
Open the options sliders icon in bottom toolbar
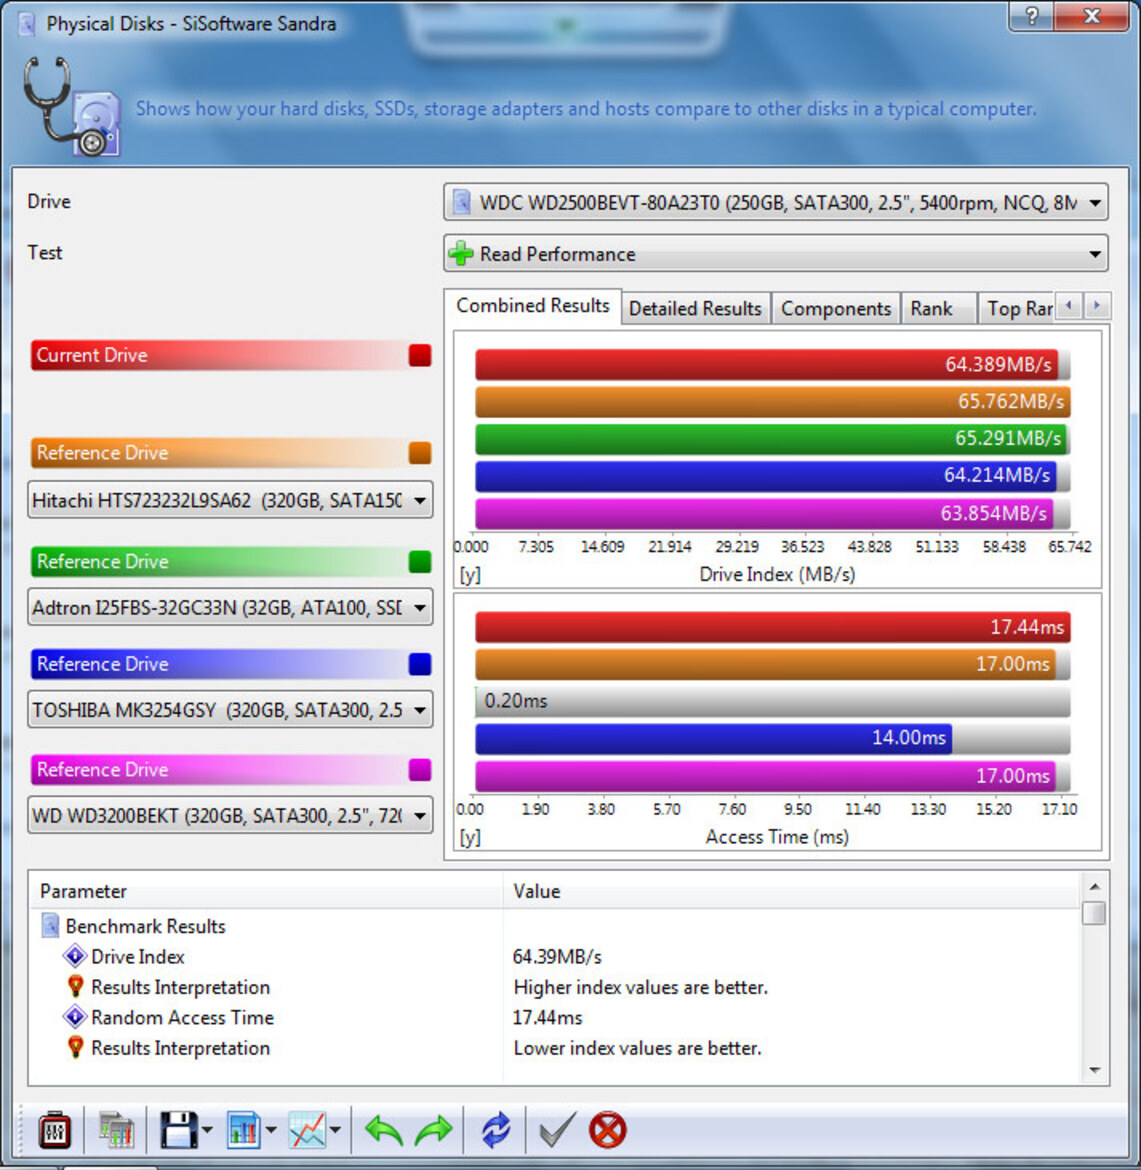pos(54,1130)
